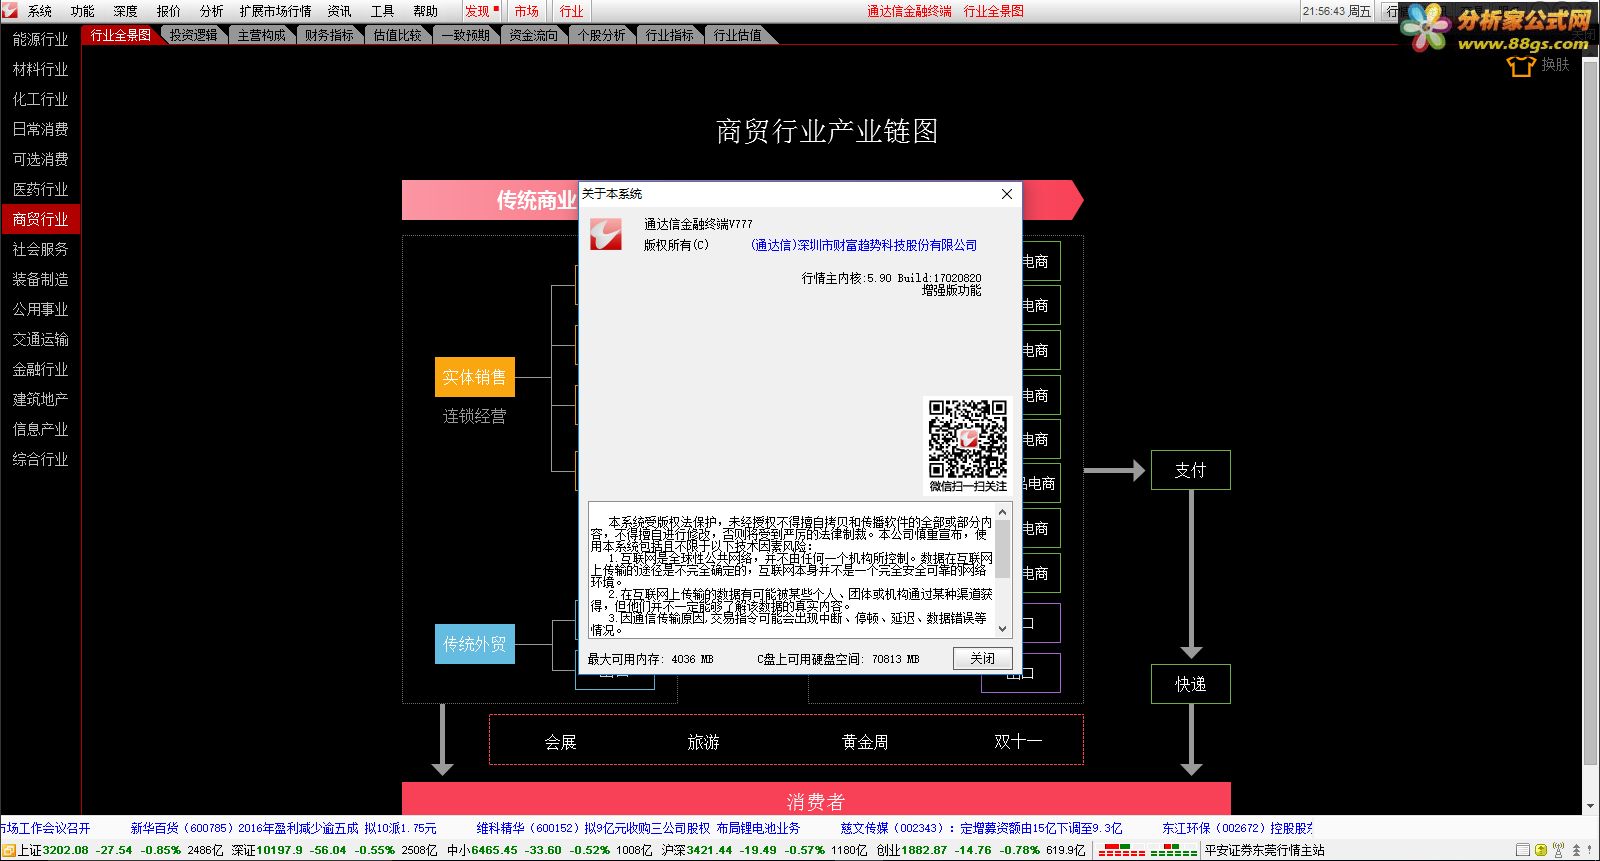Select 可选消费 in left sidebar
The height and width of the screenshot is (861, 1600).
(40, 159)
